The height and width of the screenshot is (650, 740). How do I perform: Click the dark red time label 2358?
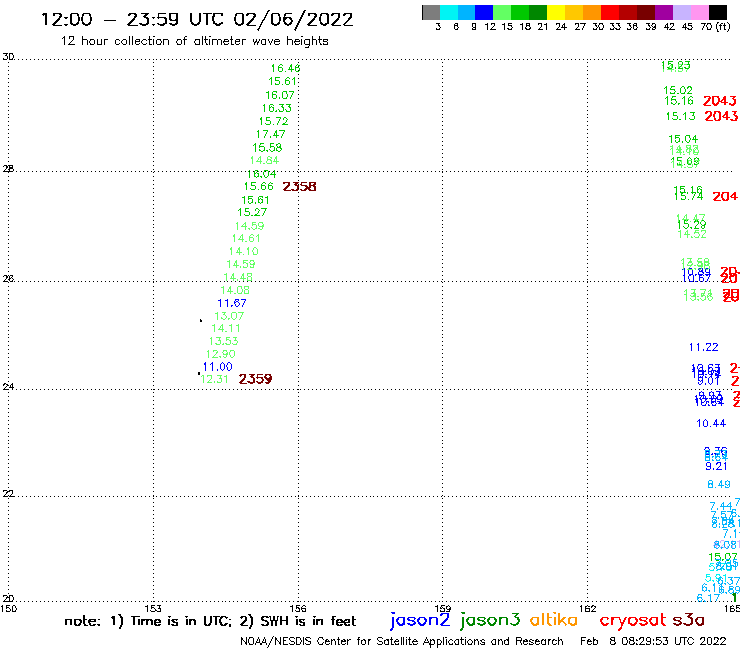point(299,186)
